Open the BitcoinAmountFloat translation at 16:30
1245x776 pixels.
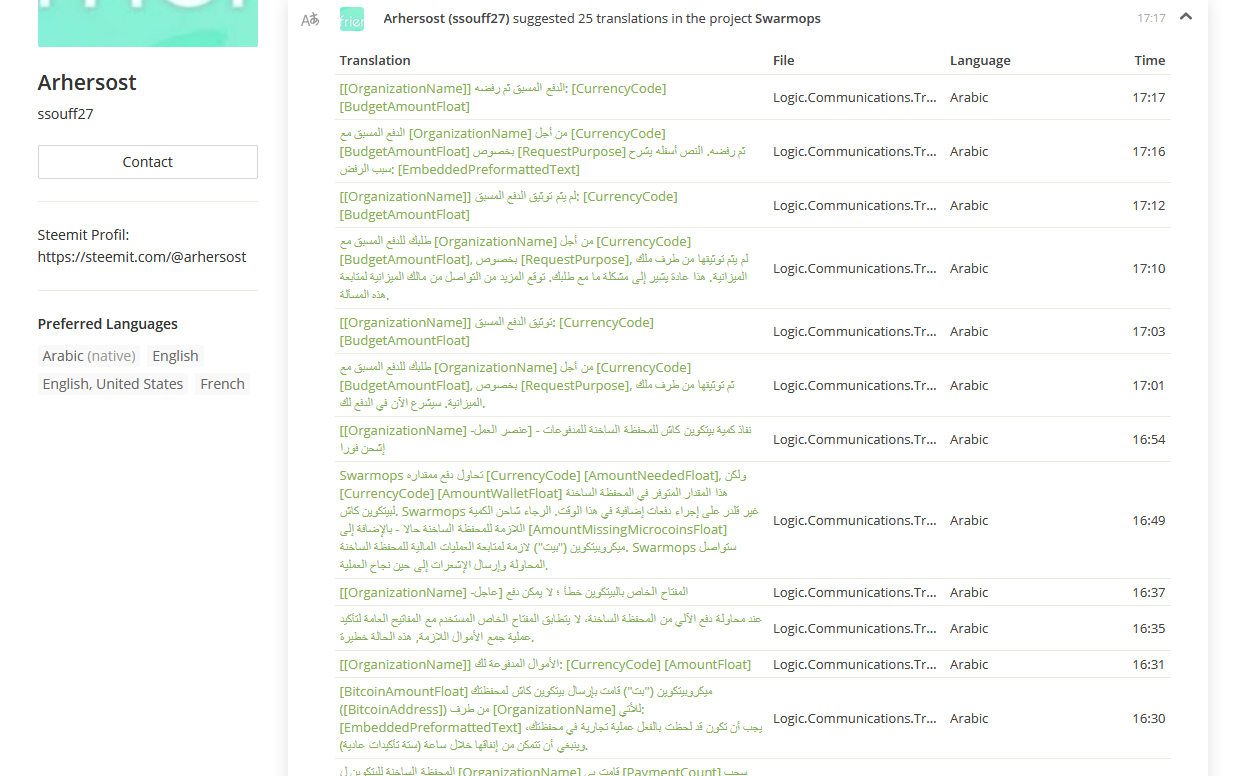click(551, 718)
